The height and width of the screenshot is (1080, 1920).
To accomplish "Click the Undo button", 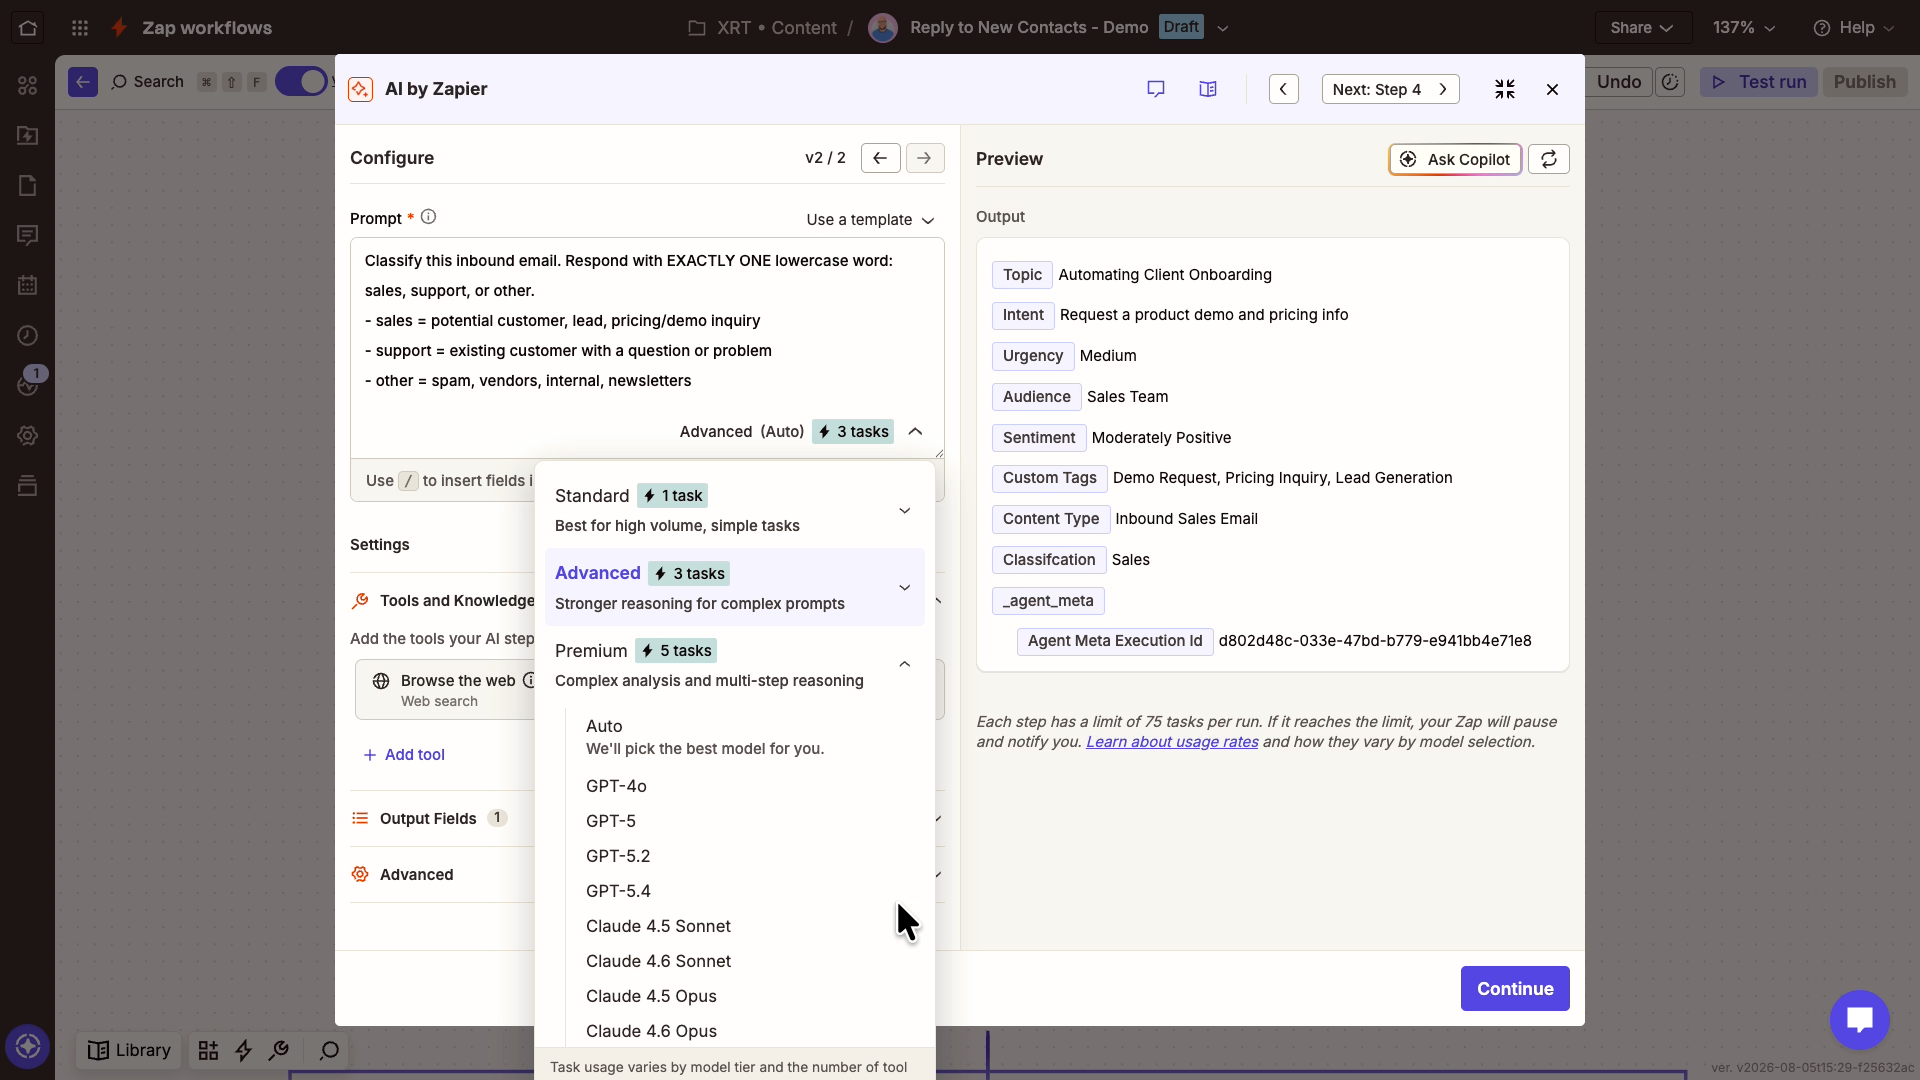I will tap(1618, 82).
